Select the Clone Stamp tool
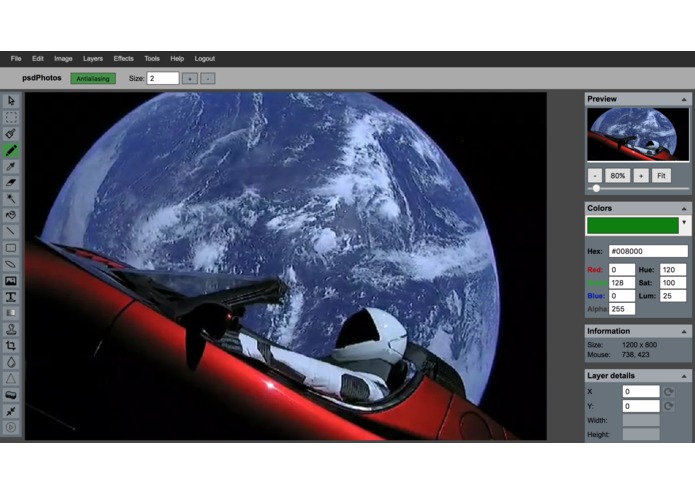Image resolution: width=695 pixels, height=494 pixels. click(11, 330)
